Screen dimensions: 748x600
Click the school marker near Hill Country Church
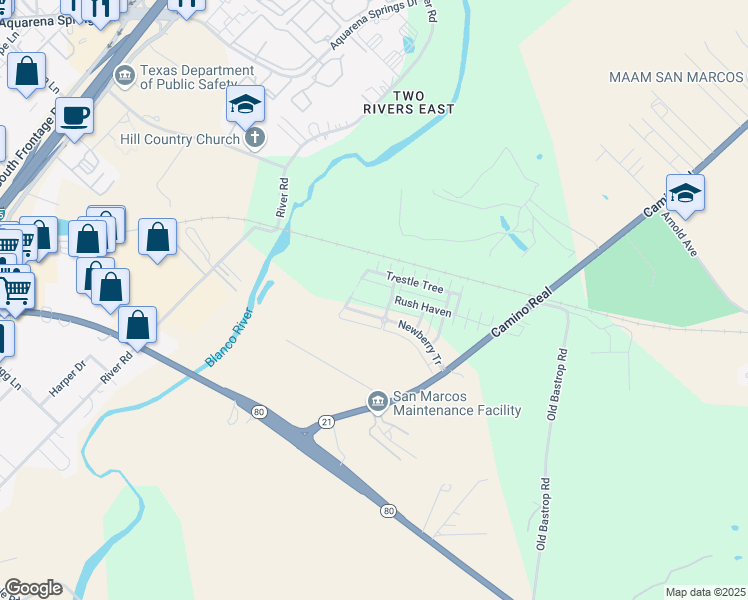pos(245,106)
